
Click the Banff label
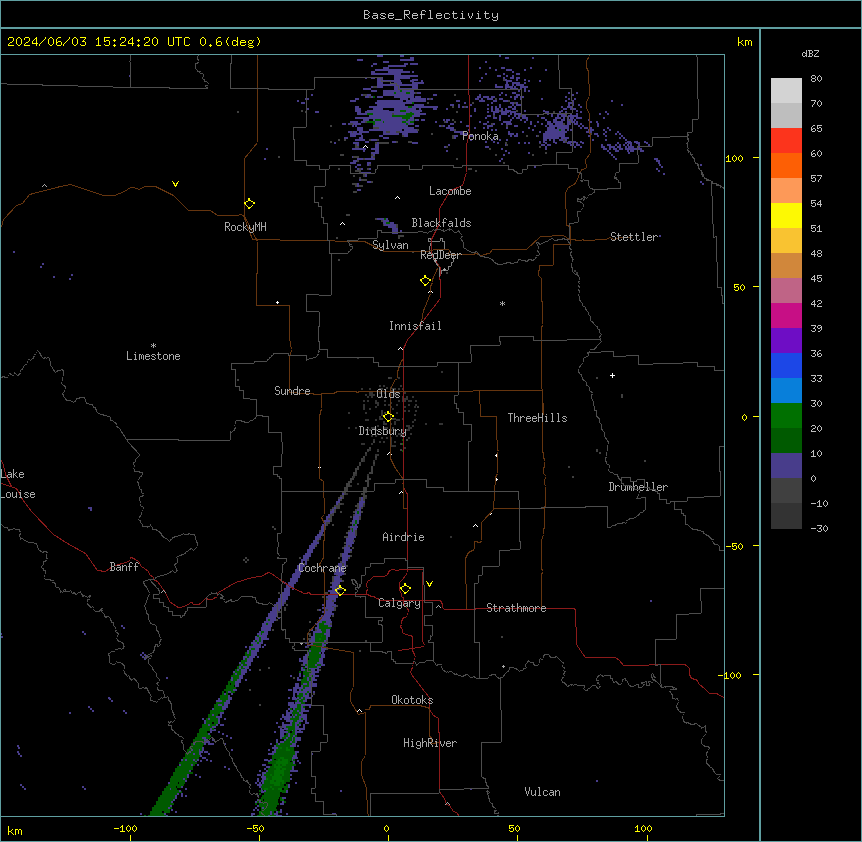pos(124,567)
